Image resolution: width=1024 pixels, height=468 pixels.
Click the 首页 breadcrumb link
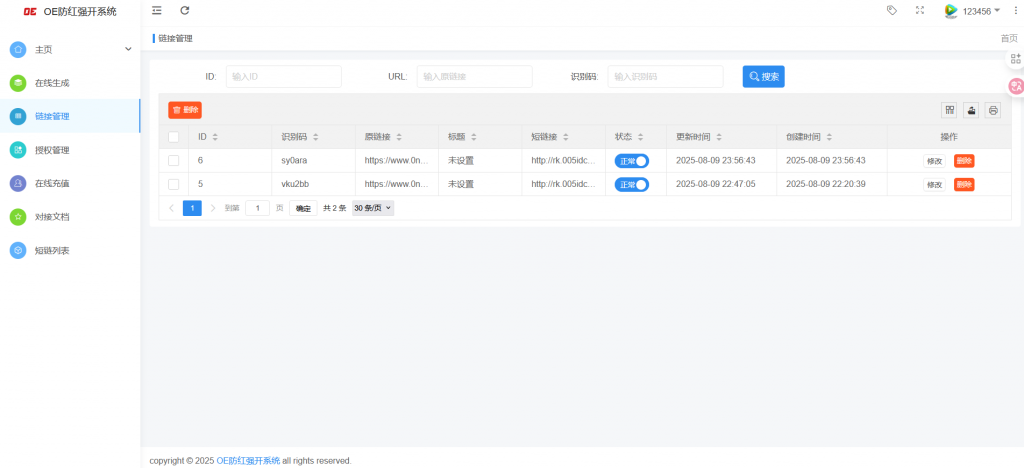[x=1009, y=39]
